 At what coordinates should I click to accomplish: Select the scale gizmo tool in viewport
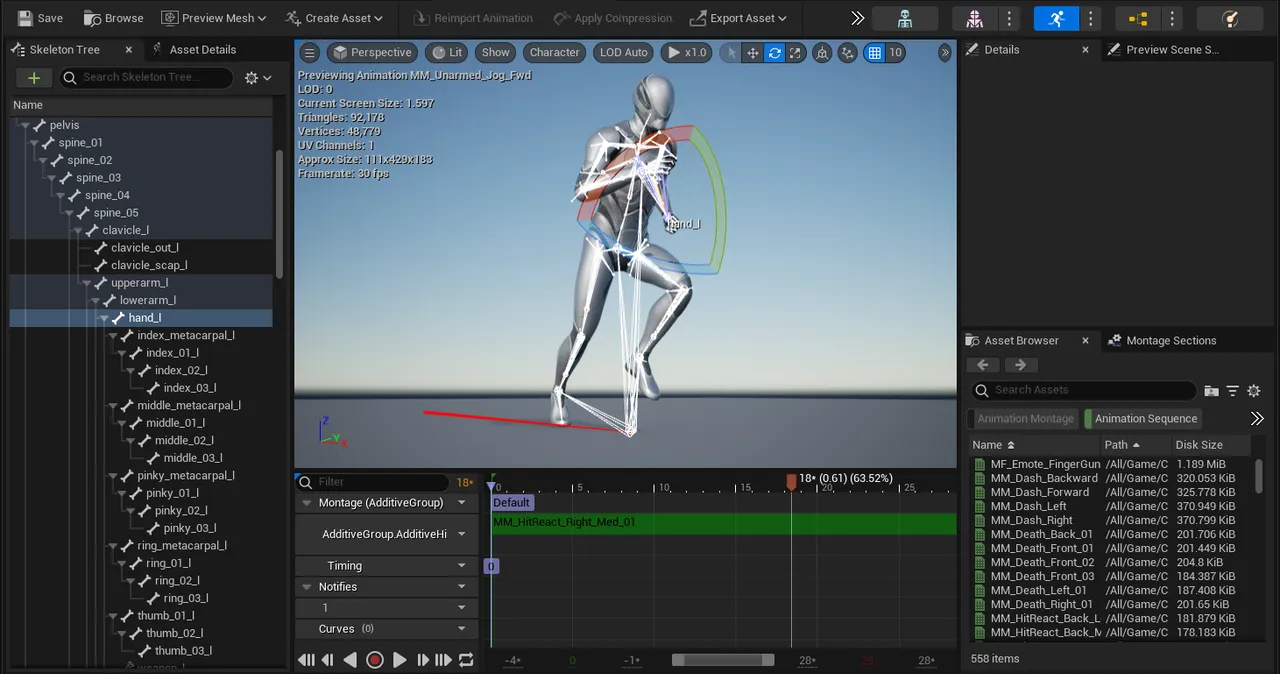tap(796, 53)
